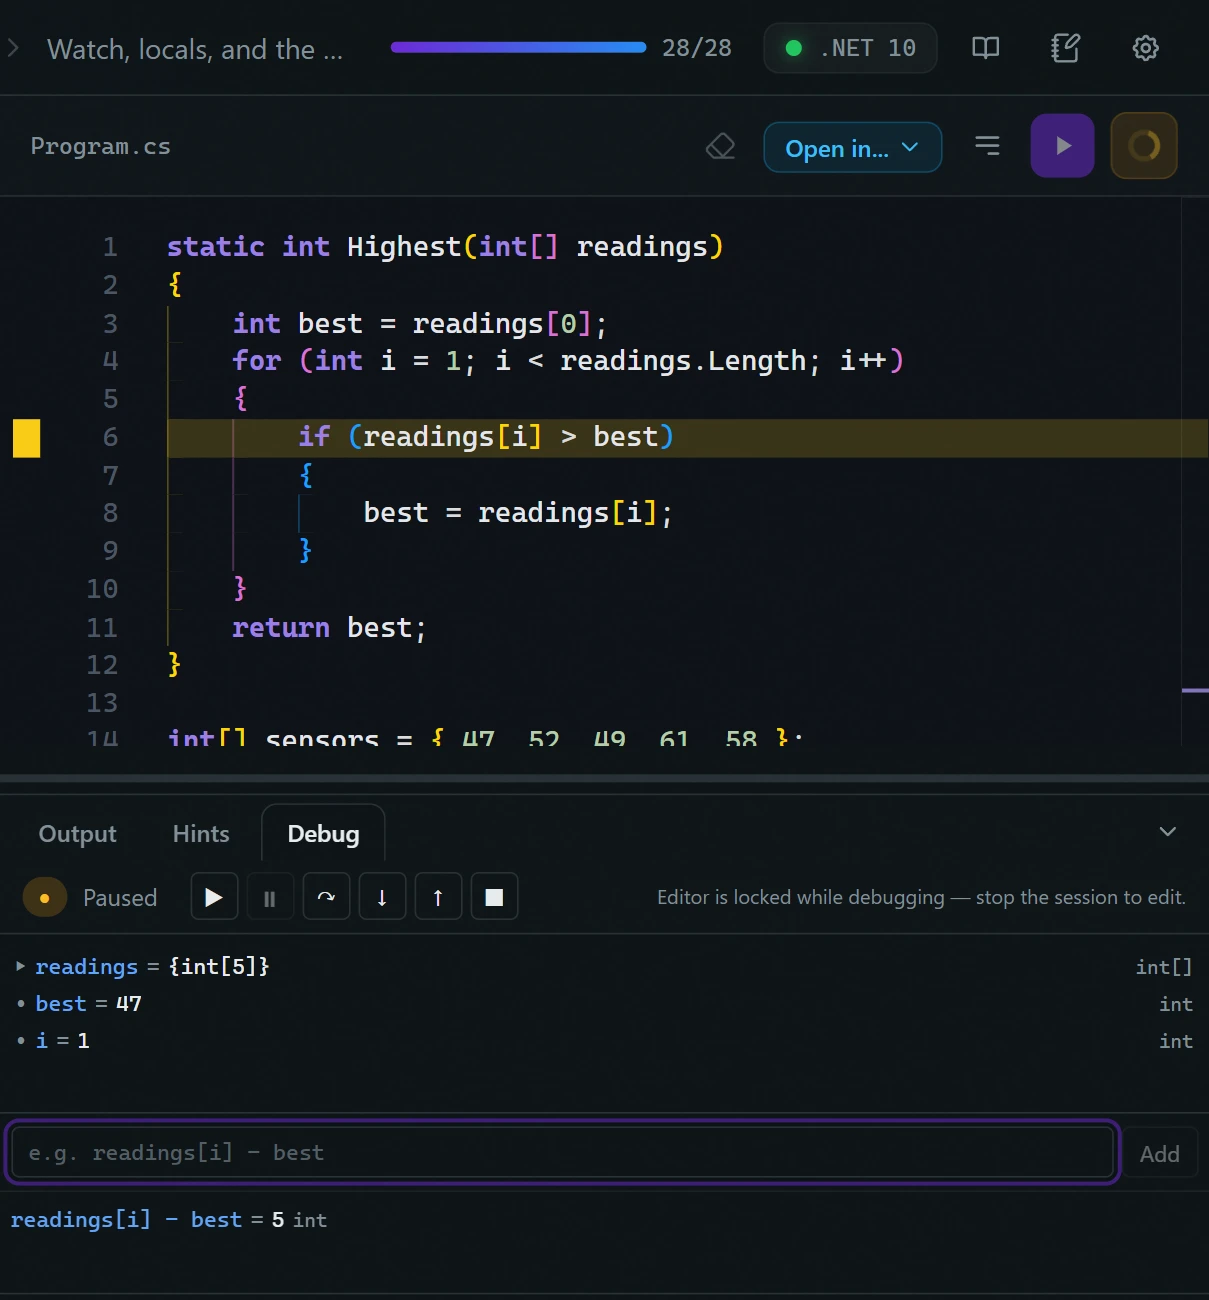This screenshot has height=1300, width=1209.
Task: Click the Paused status indicator dot
Action: click(44, 898)
